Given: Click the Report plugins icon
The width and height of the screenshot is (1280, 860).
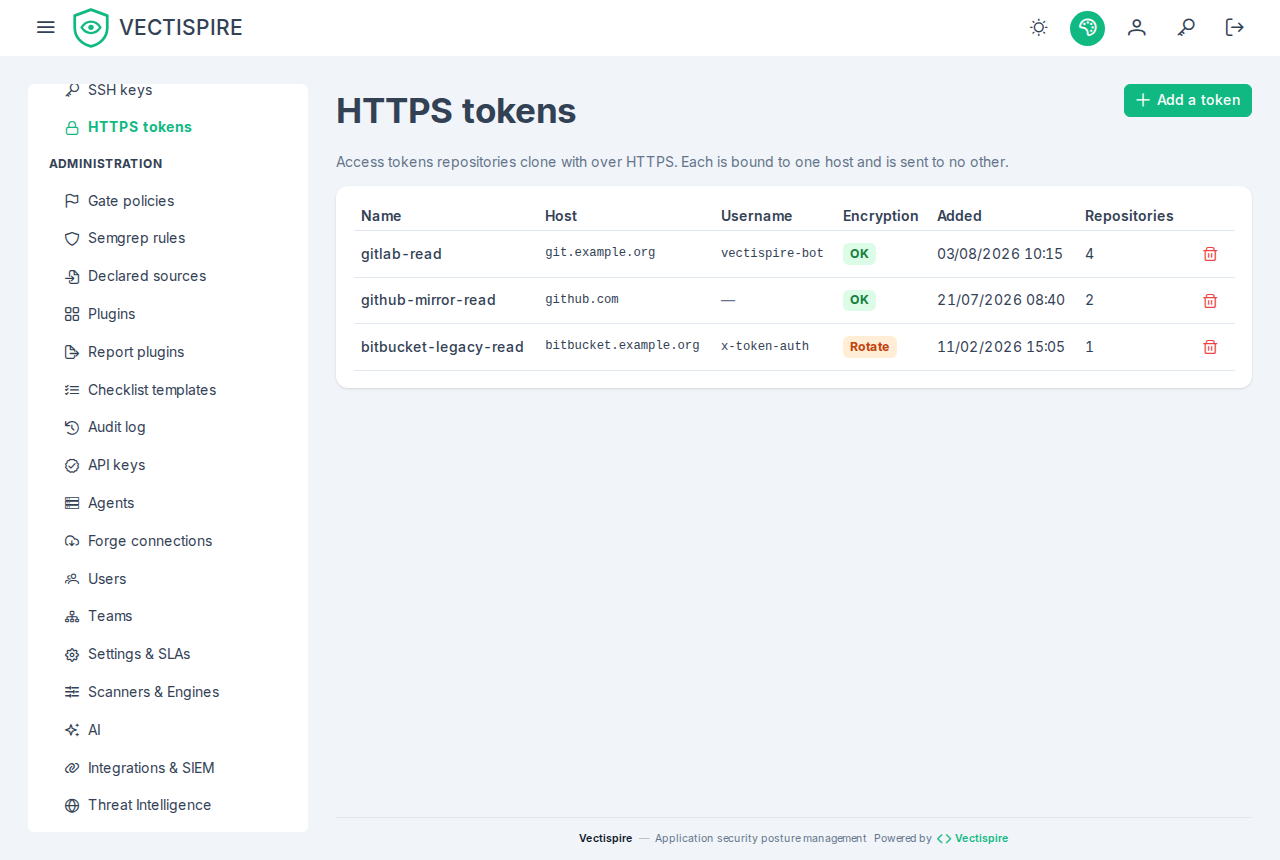Looking at the screenshot, I should (x=72, y=352).
